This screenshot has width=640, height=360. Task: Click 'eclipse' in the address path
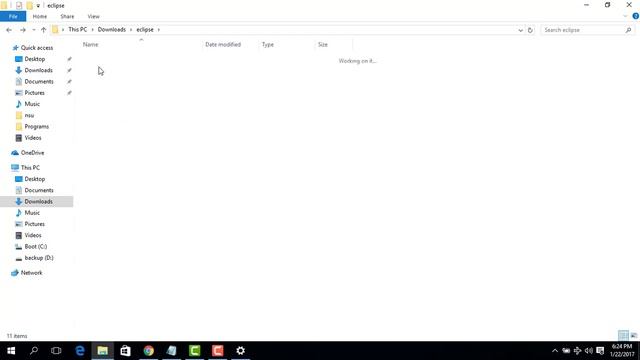pos(145,29)
